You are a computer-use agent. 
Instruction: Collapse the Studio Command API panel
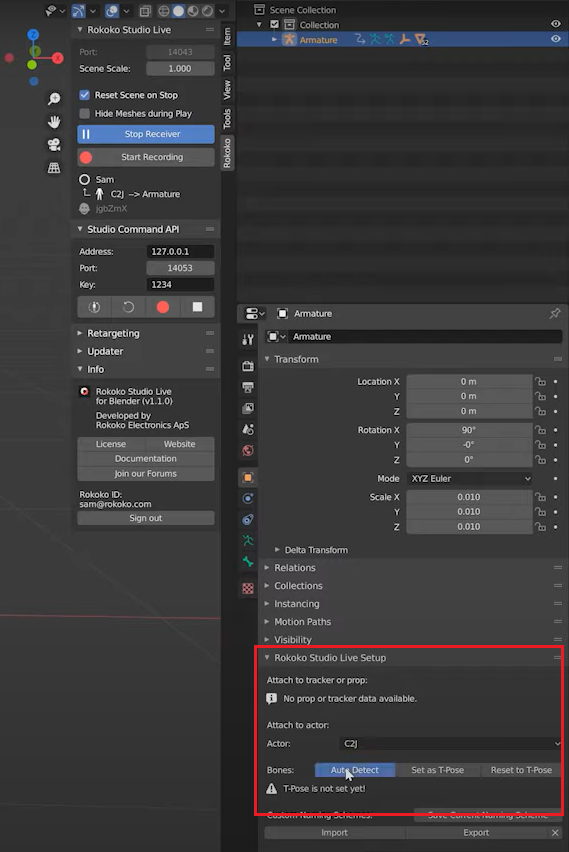[x=80, y=229]
